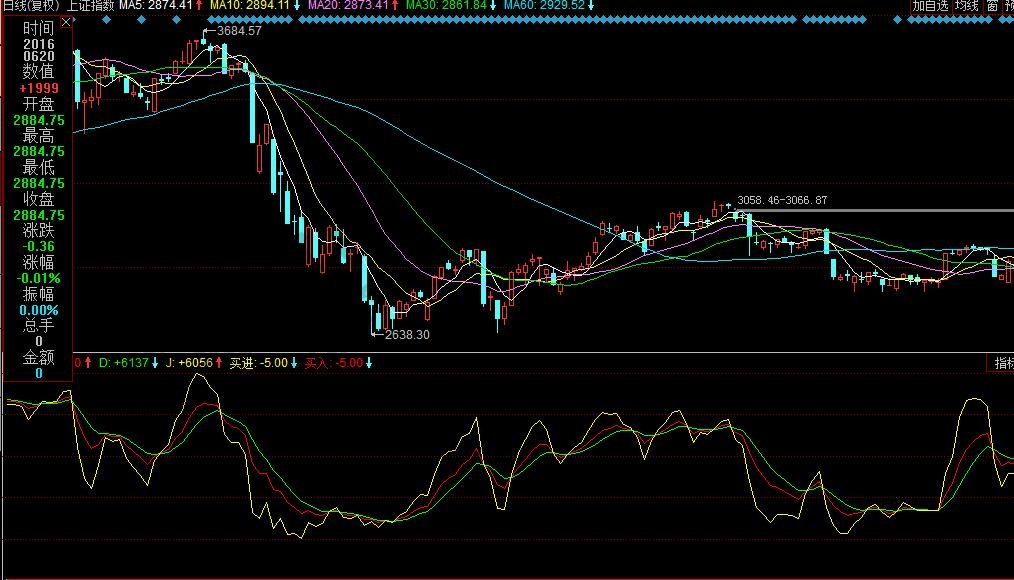Open the 指标 indicator tab
Screen dimensions: 1014x580
pyautogui.click(x=1002, y=362)
